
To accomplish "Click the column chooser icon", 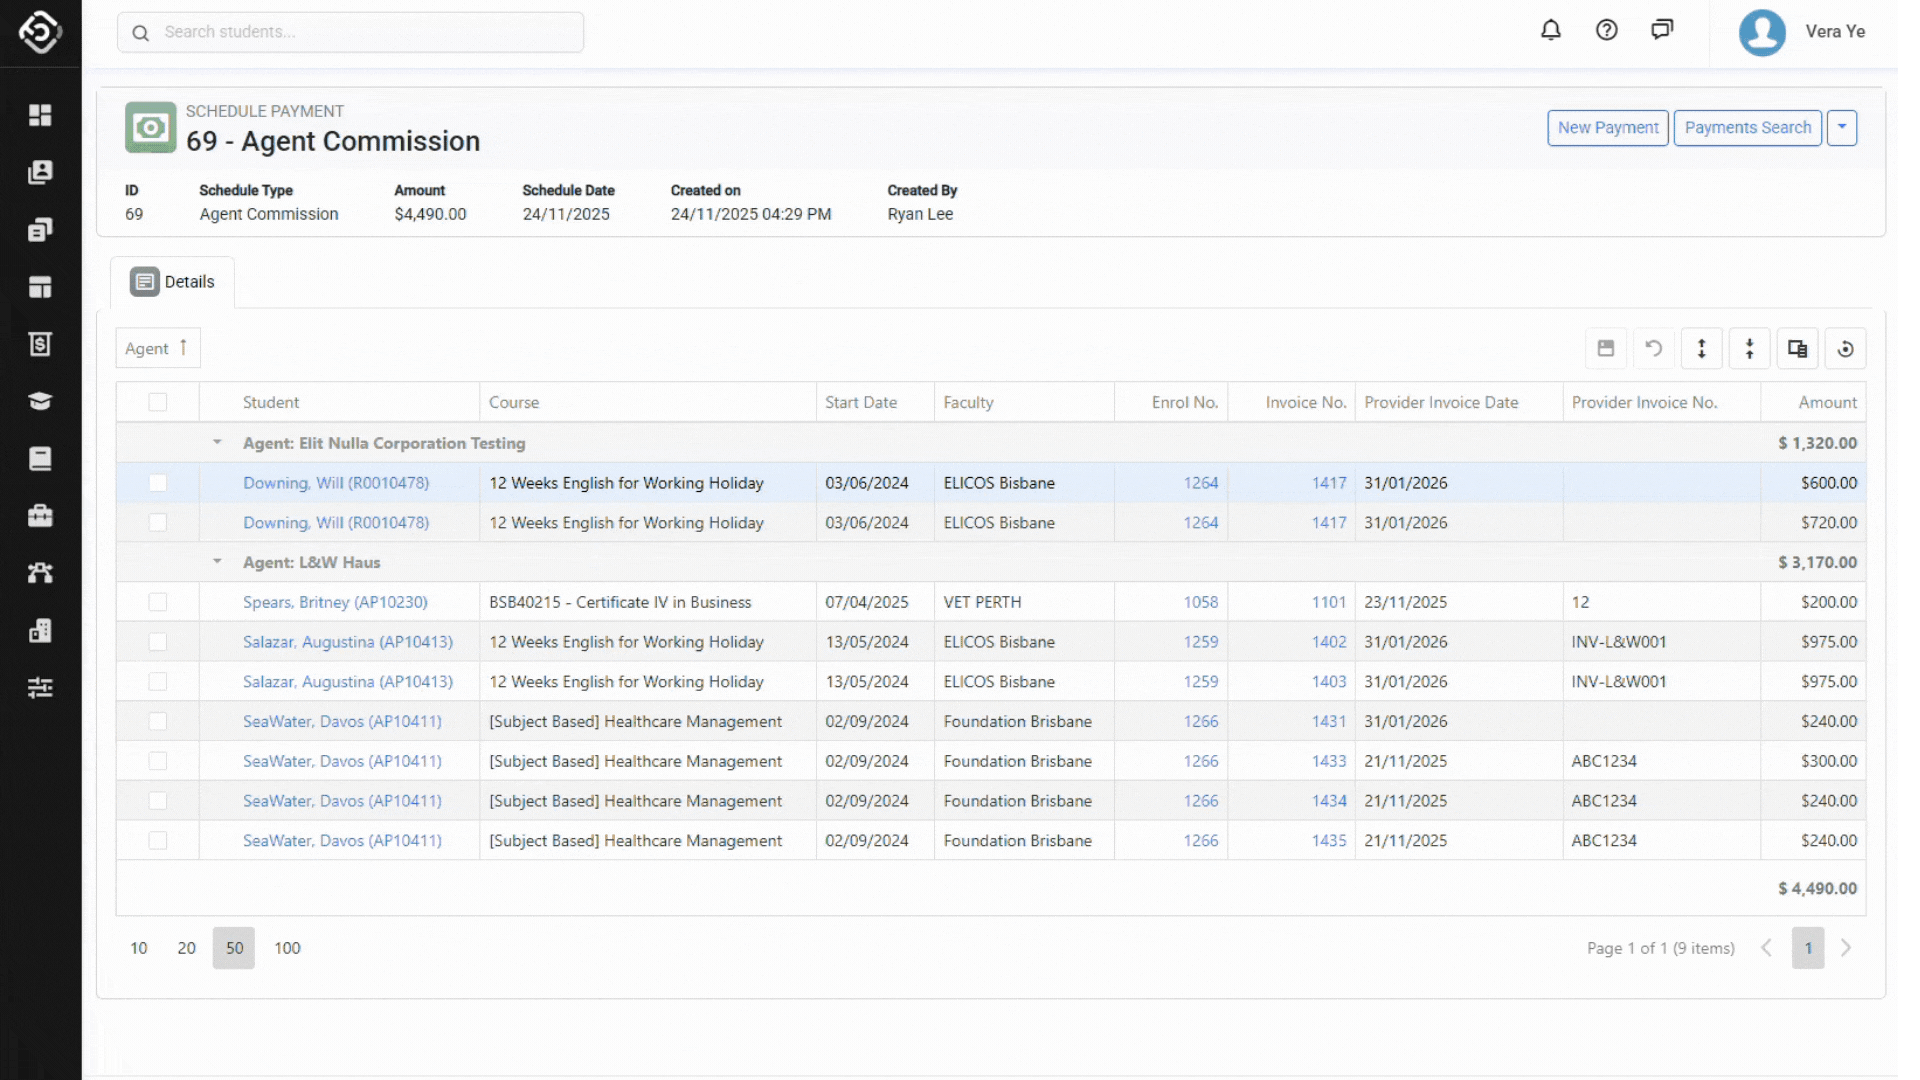I will 1797,349.
